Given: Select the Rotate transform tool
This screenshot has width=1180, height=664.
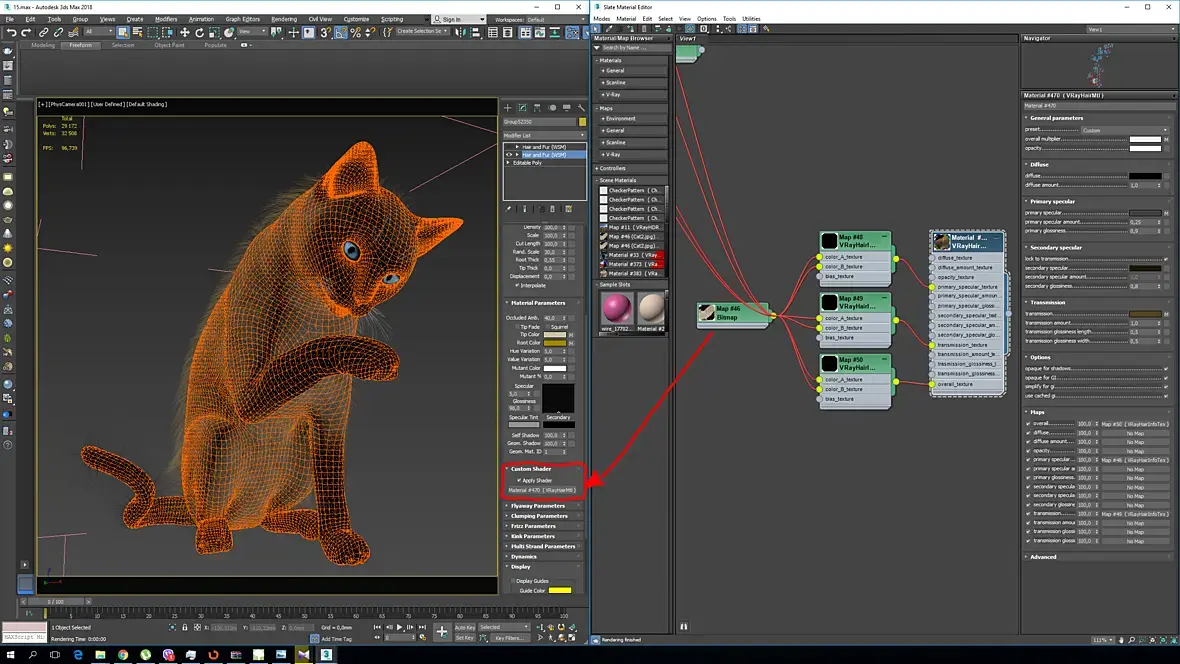Looking at the screenshot, I should [199, 32].
